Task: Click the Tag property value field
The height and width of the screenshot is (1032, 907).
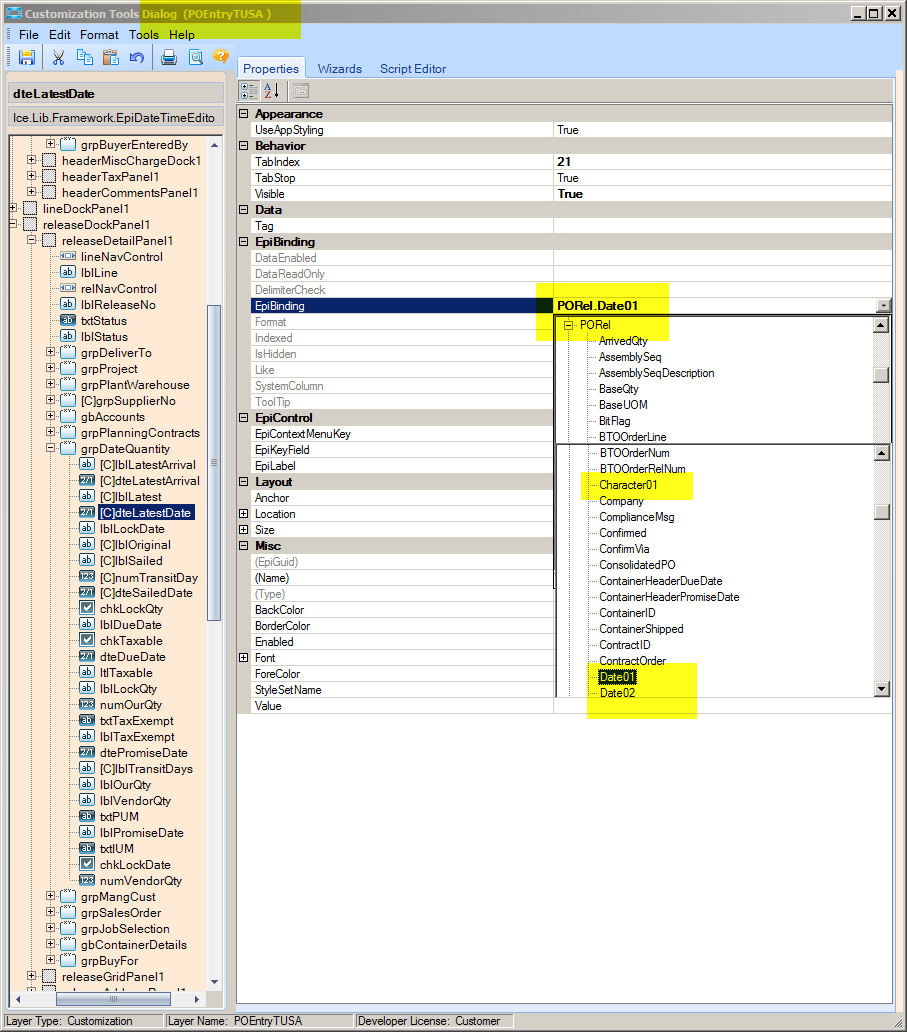Action: coord(723,226)
